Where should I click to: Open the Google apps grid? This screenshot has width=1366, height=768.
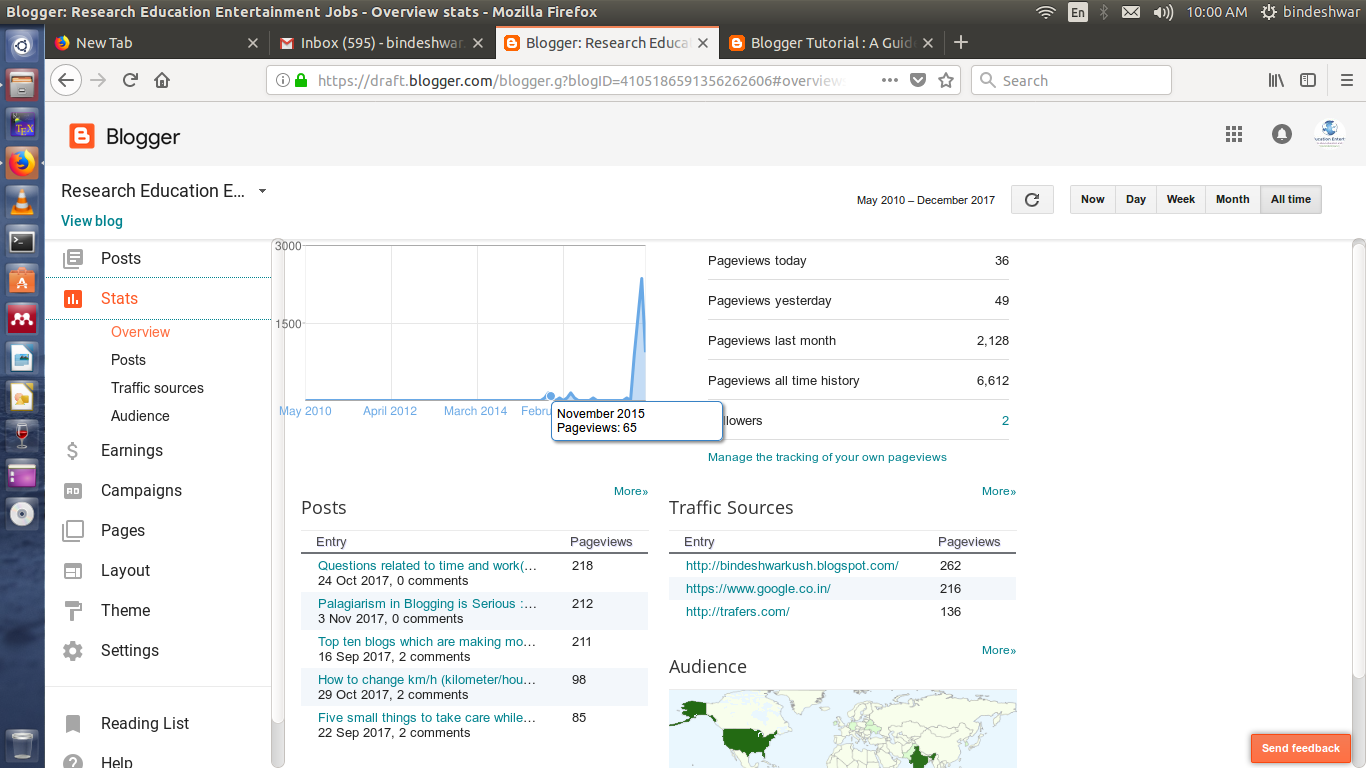tap(1234, 134)
